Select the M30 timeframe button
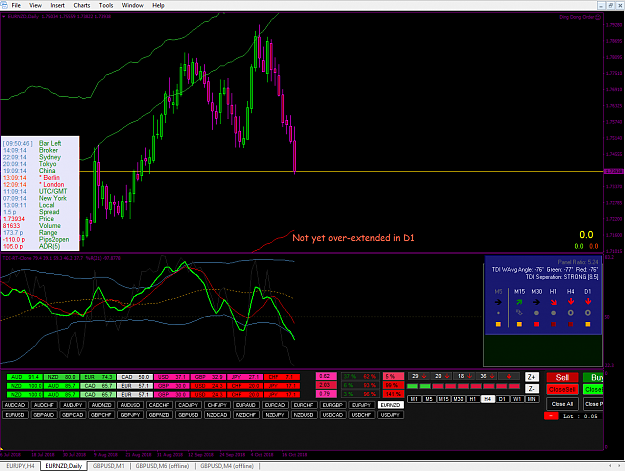Viewport: 625px width, 471px height. click(458, 399)
